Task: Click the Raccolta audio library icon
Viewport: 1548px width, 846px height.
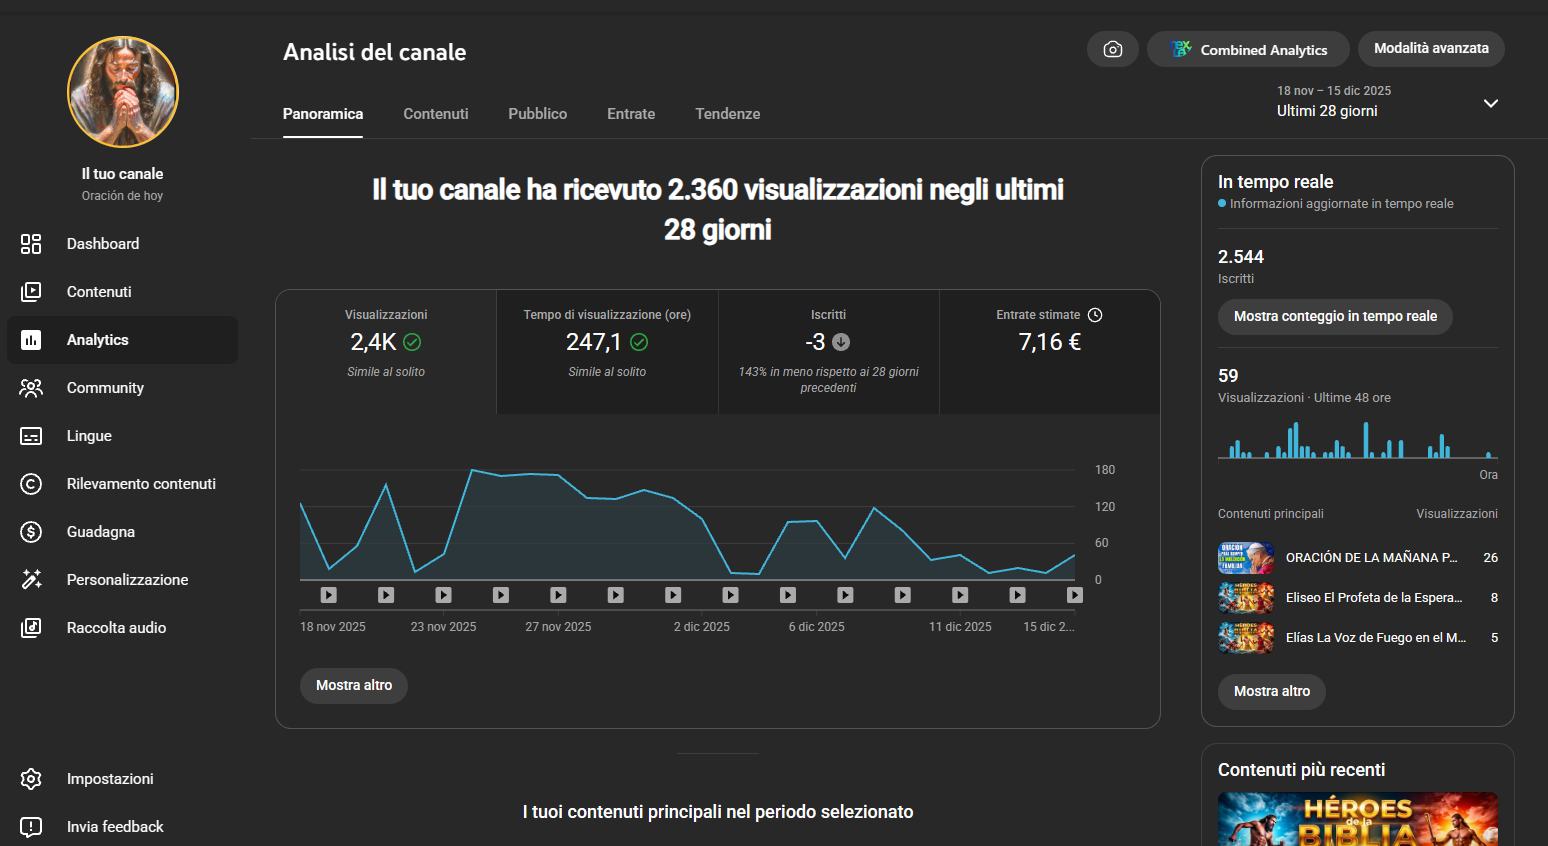Action: [x=31, y=628]
